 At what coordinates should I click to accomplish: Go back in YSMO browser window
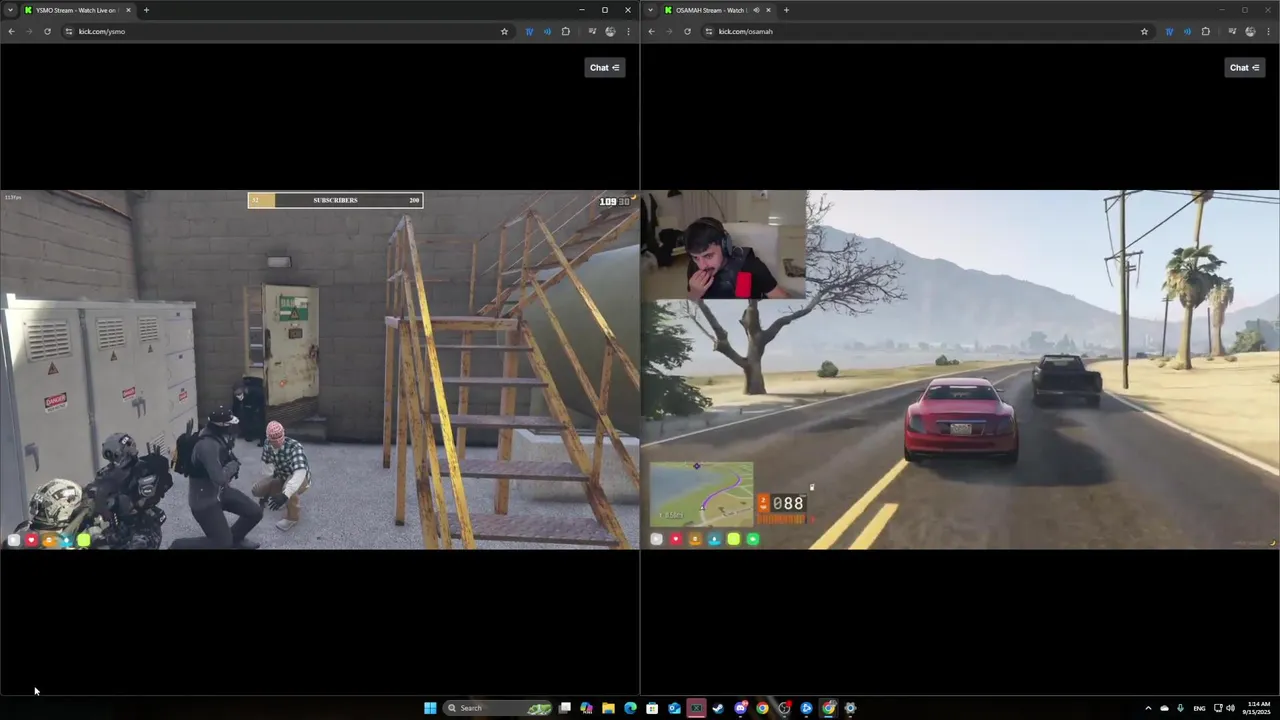tap(11, 31)
